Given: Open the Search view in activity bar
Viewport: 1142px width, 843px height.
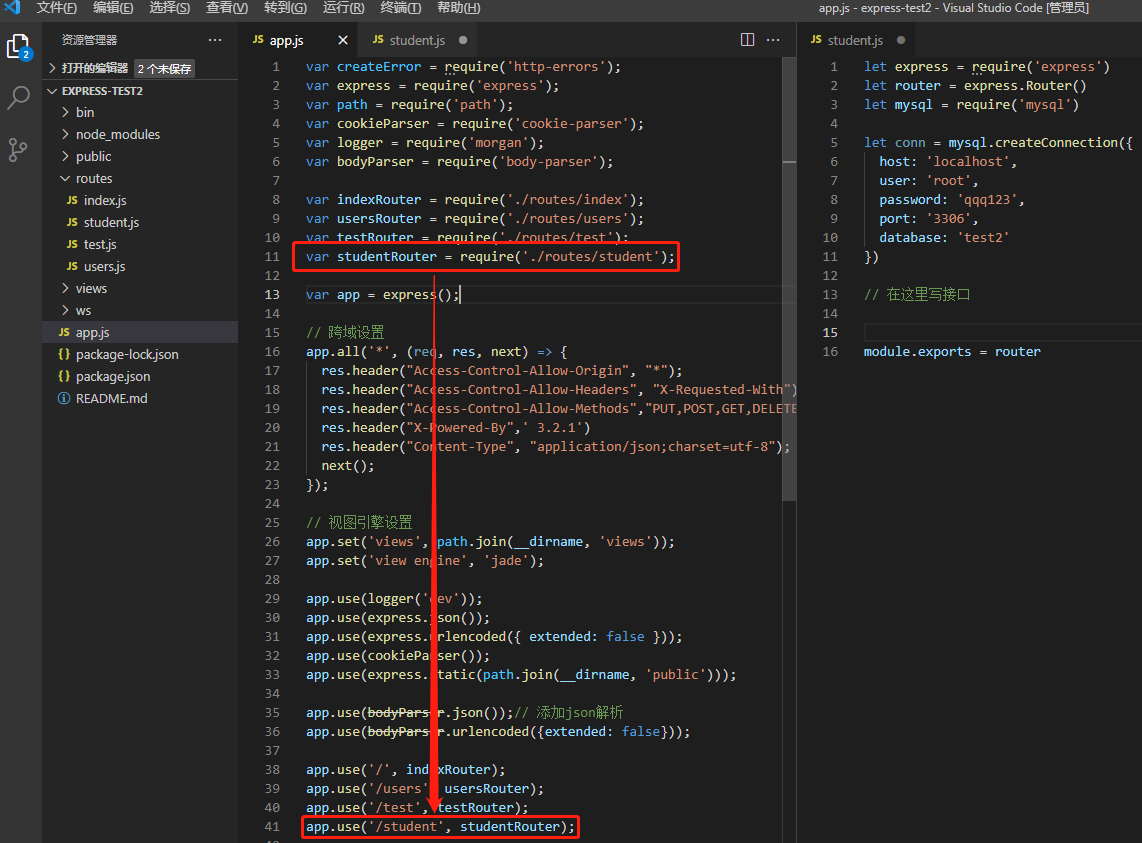Looking at the screenshot, I should (18, 97).
